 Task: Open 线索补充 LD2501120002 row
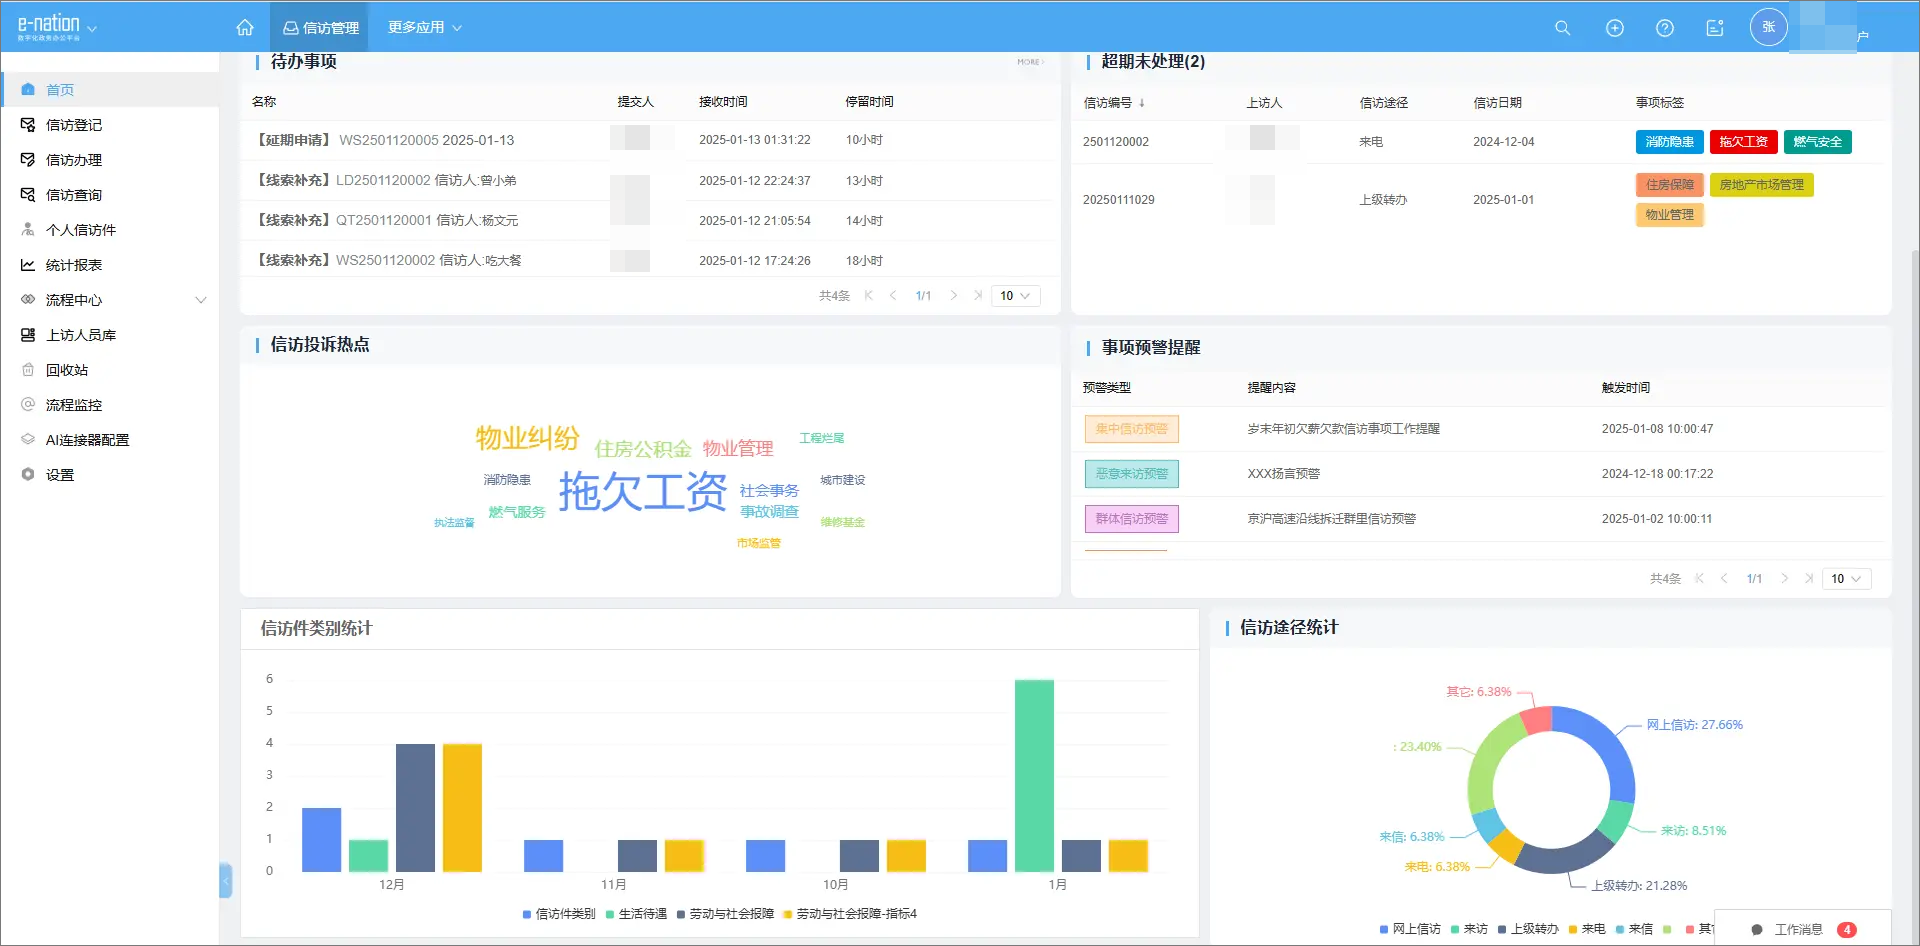tap(650, 181)
